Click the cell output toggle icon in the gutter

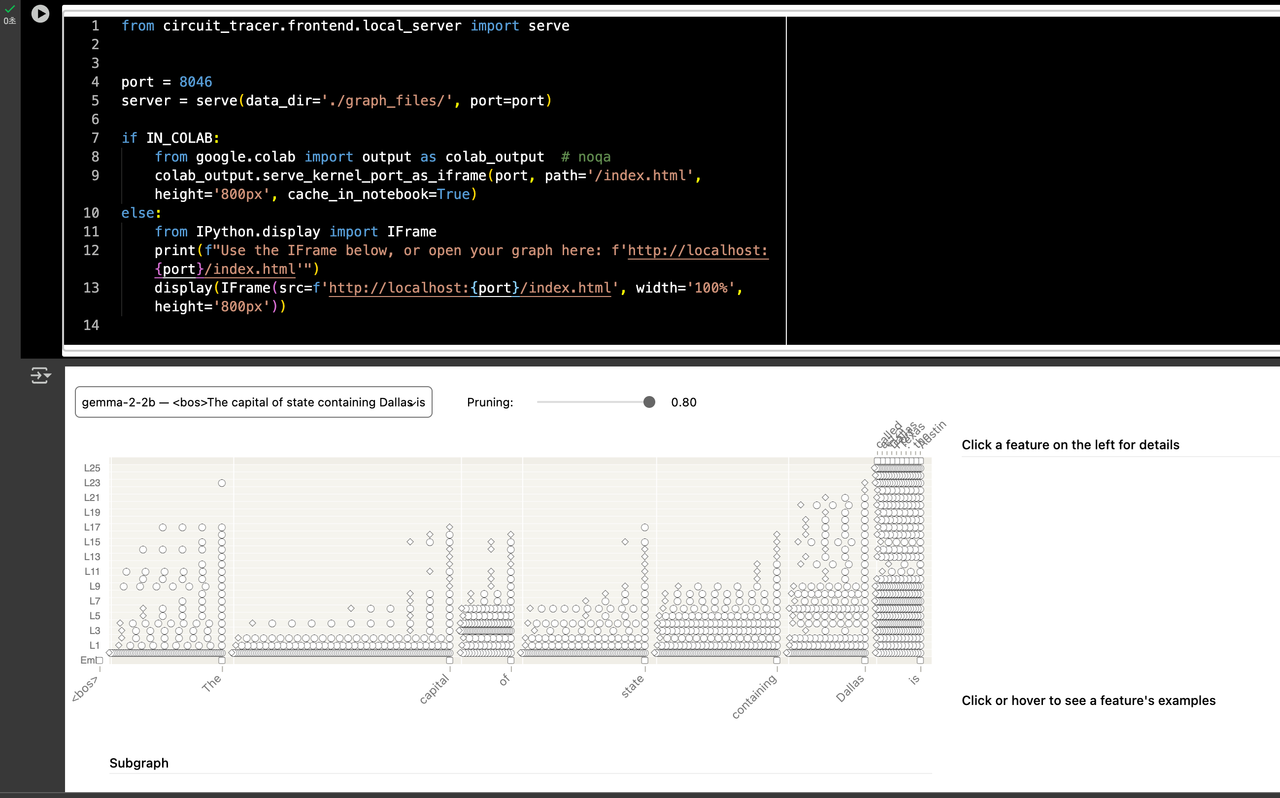[40, 376]
